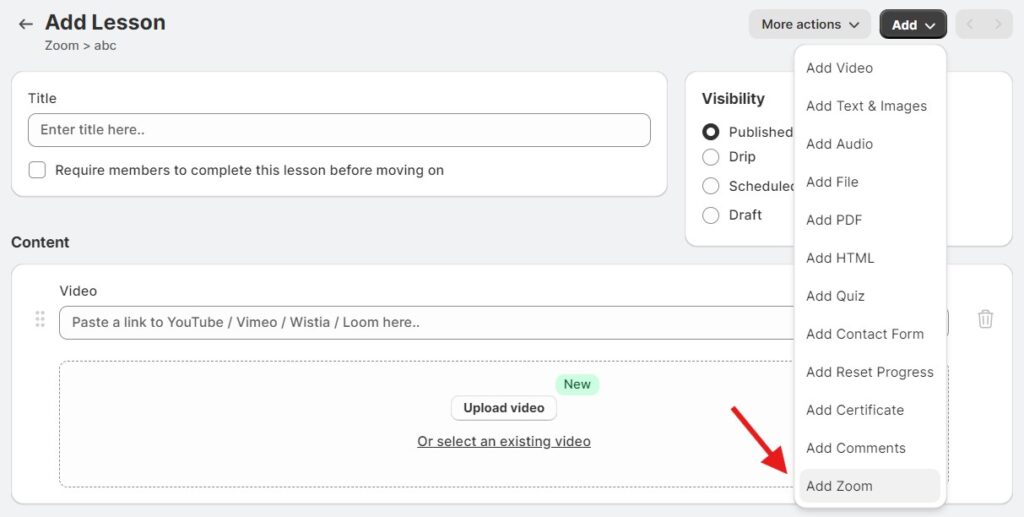Collapse the Add dropdown button
This screenshot has width=1024, height=517.
click(913, 24)
